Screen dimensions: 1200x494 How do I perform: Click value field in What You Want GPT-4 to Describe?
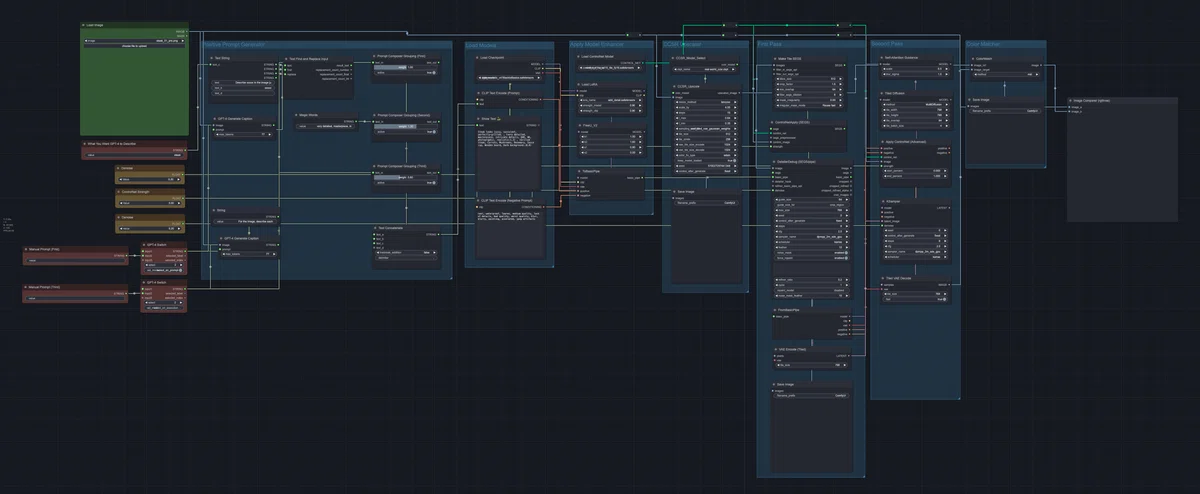coord(135,155)
